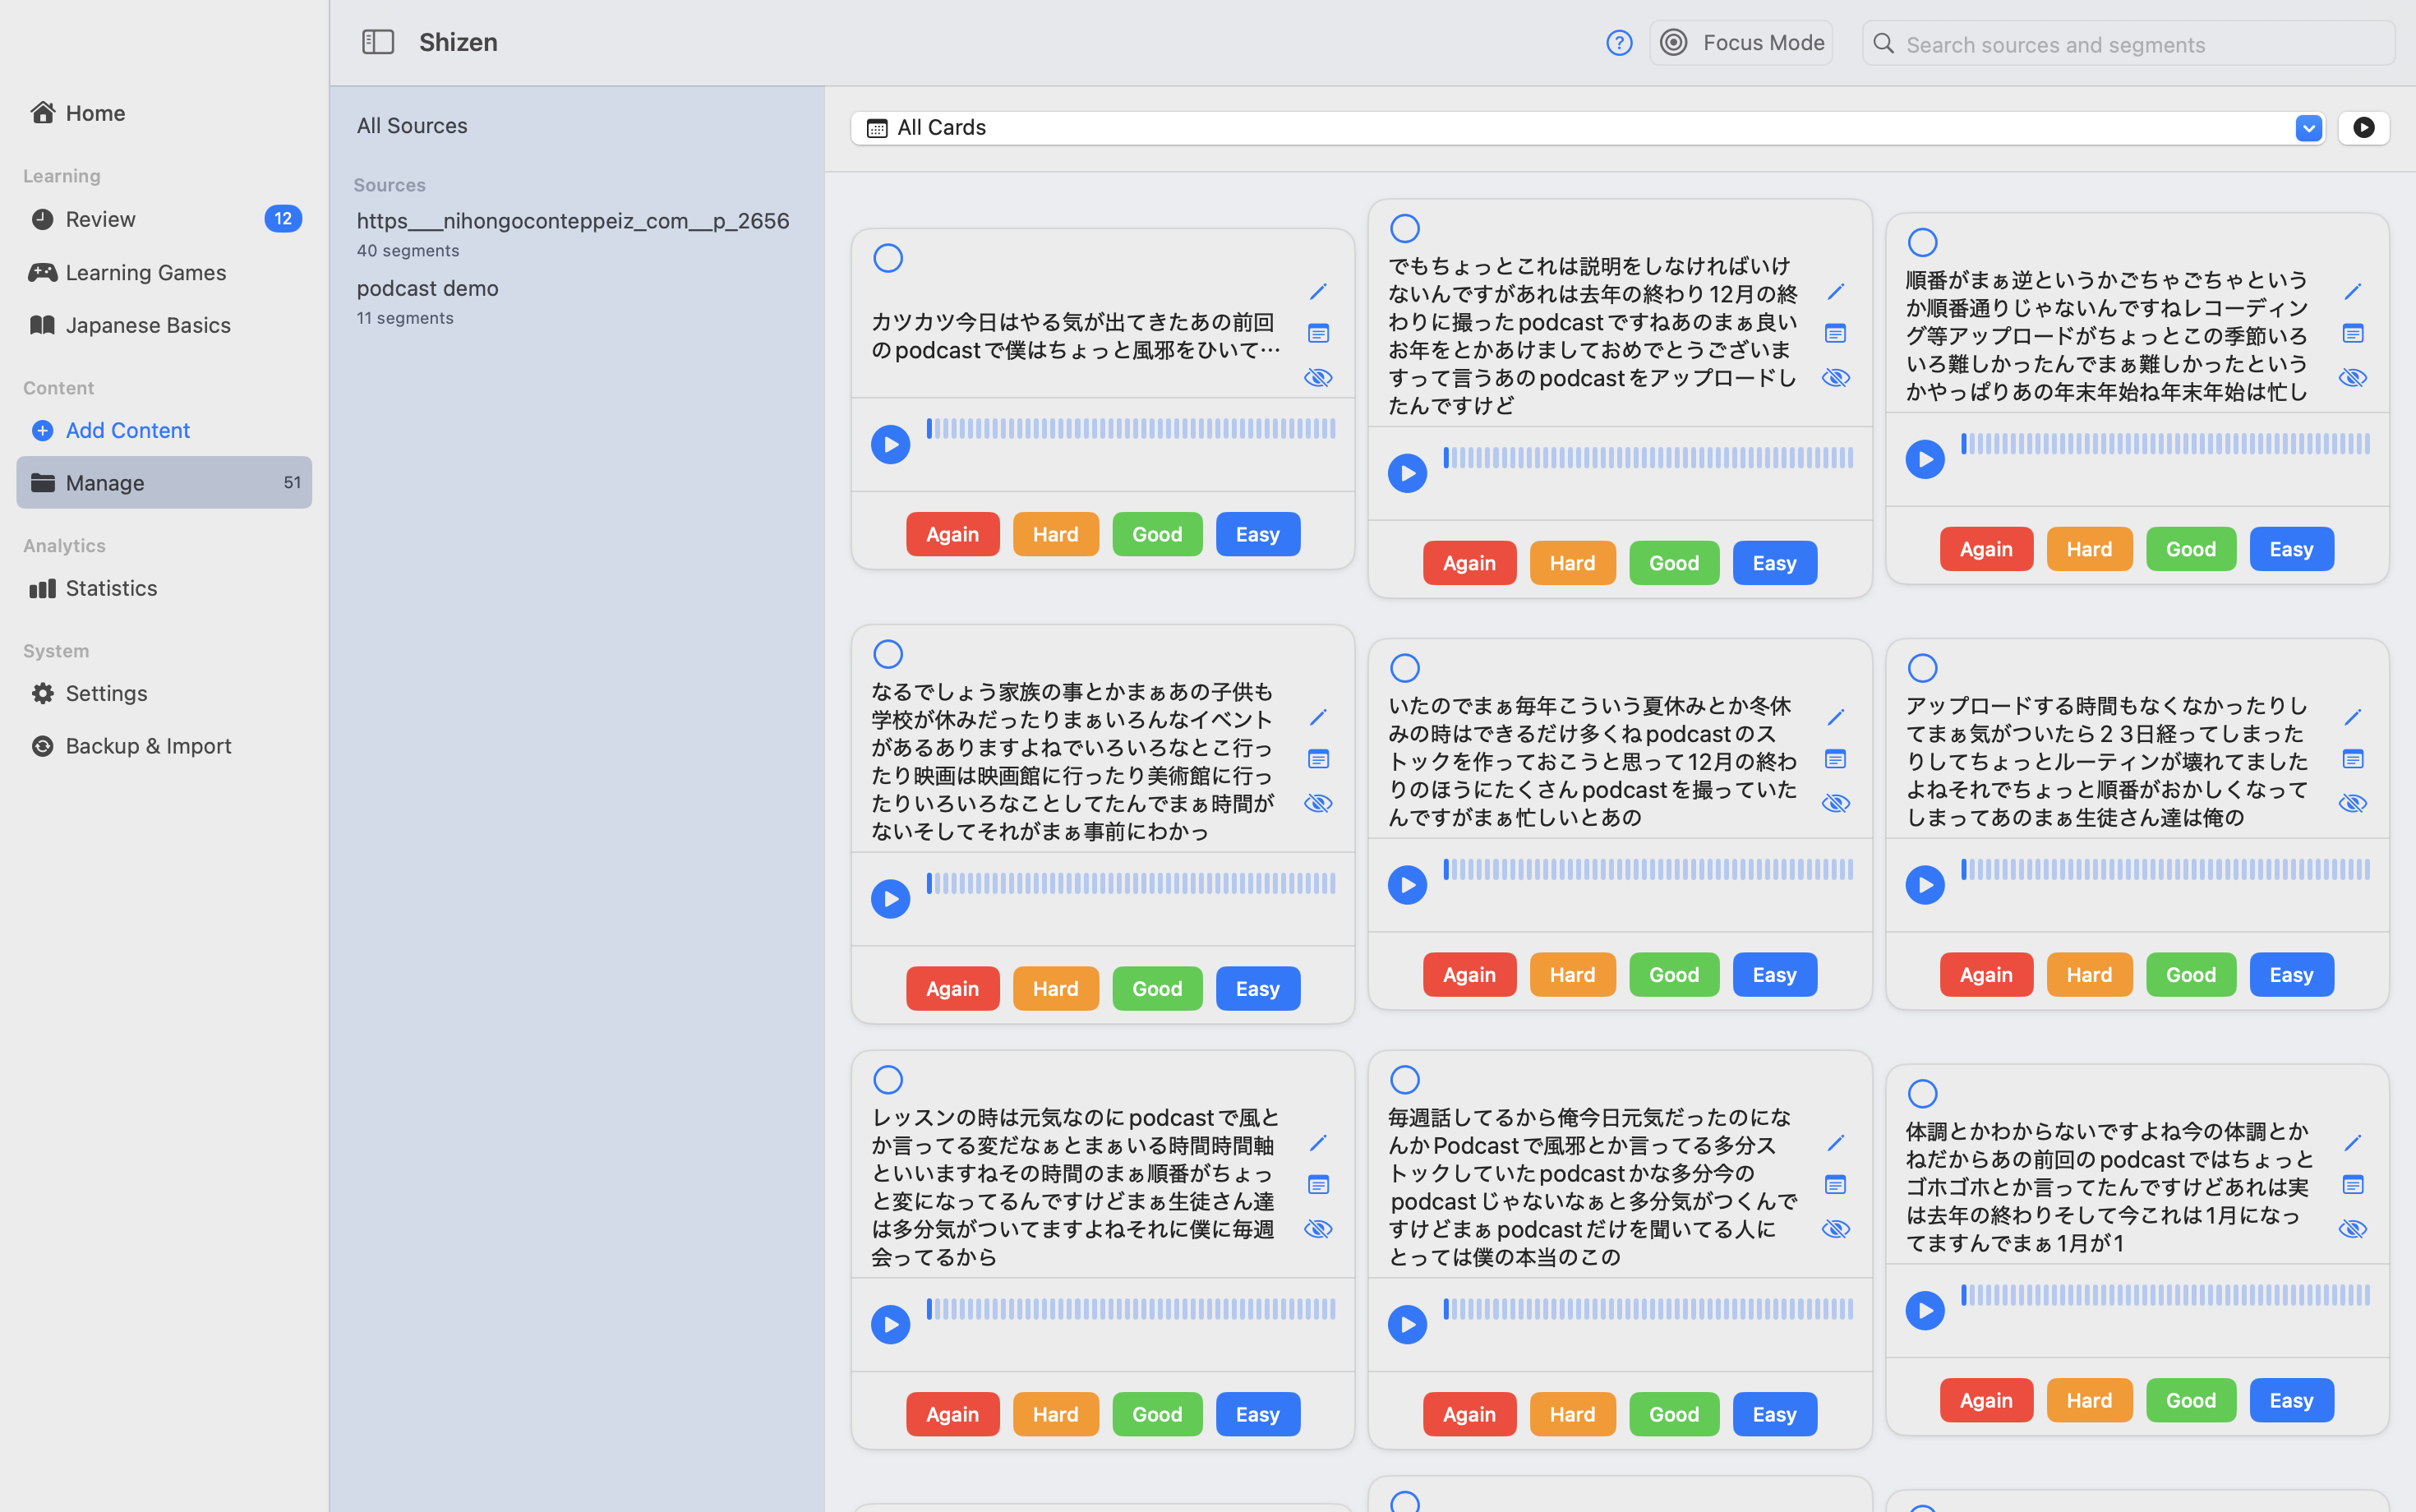This screenshot has height=1512, width=2416.
Task: Play audio of カツカツ今日はやる気 card
Action: pyautogui.click(x=890, y=445)
